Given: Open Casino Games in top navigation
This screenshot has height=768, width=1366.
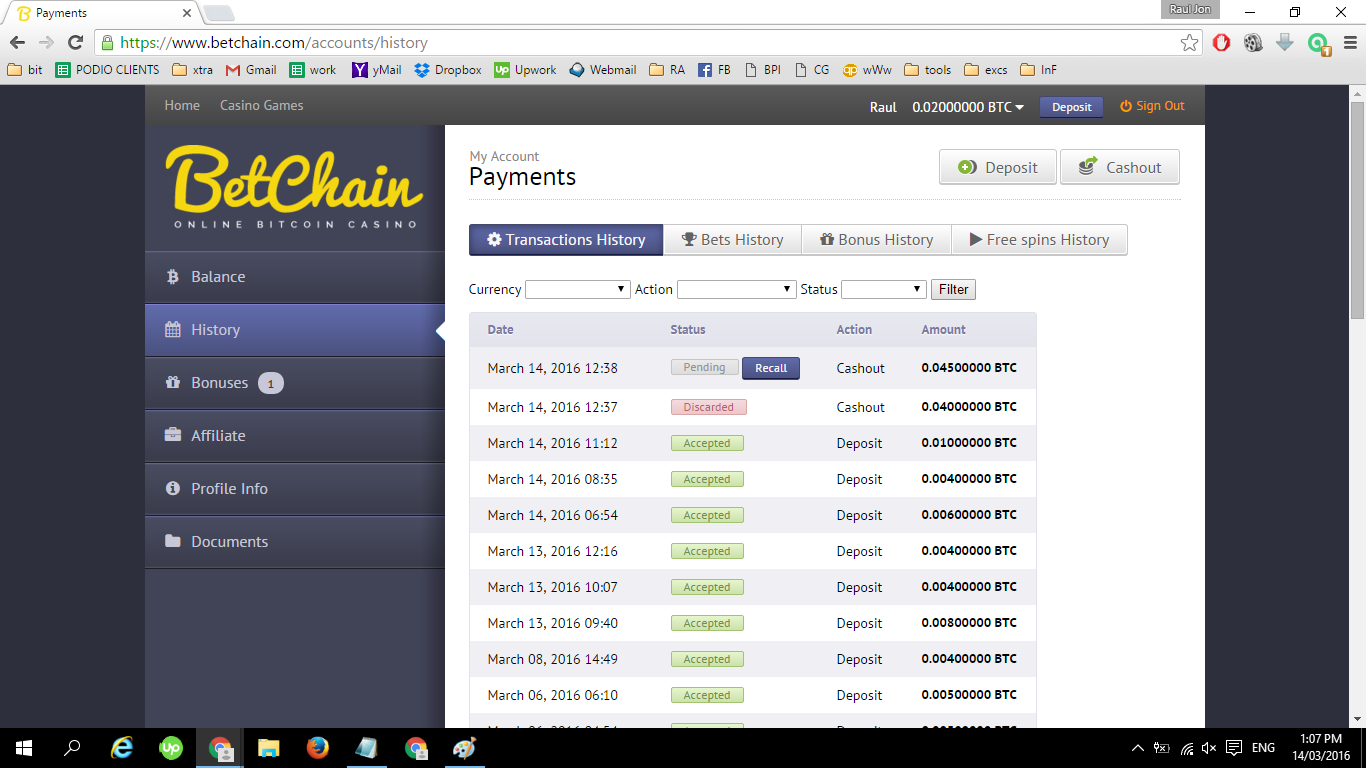Looking at the screenshot, I should pos(261,105).
